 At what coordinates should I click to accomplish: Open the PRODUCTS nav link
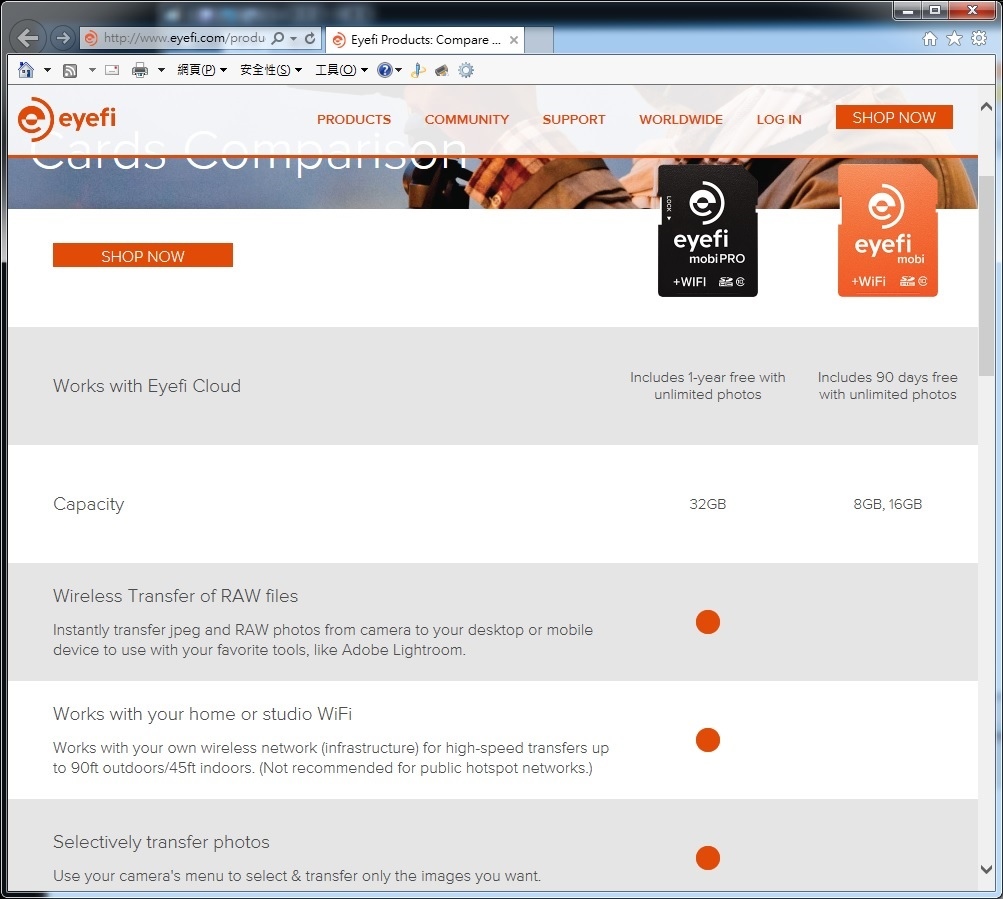354,120
